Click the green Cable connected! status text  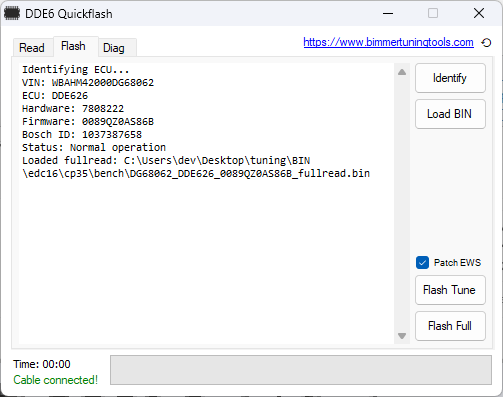(56, 380)
